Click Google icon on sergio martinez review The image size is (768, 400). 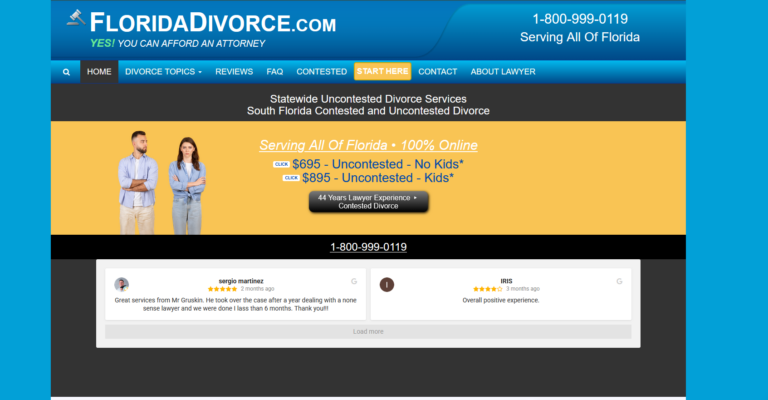pos(354,282)
